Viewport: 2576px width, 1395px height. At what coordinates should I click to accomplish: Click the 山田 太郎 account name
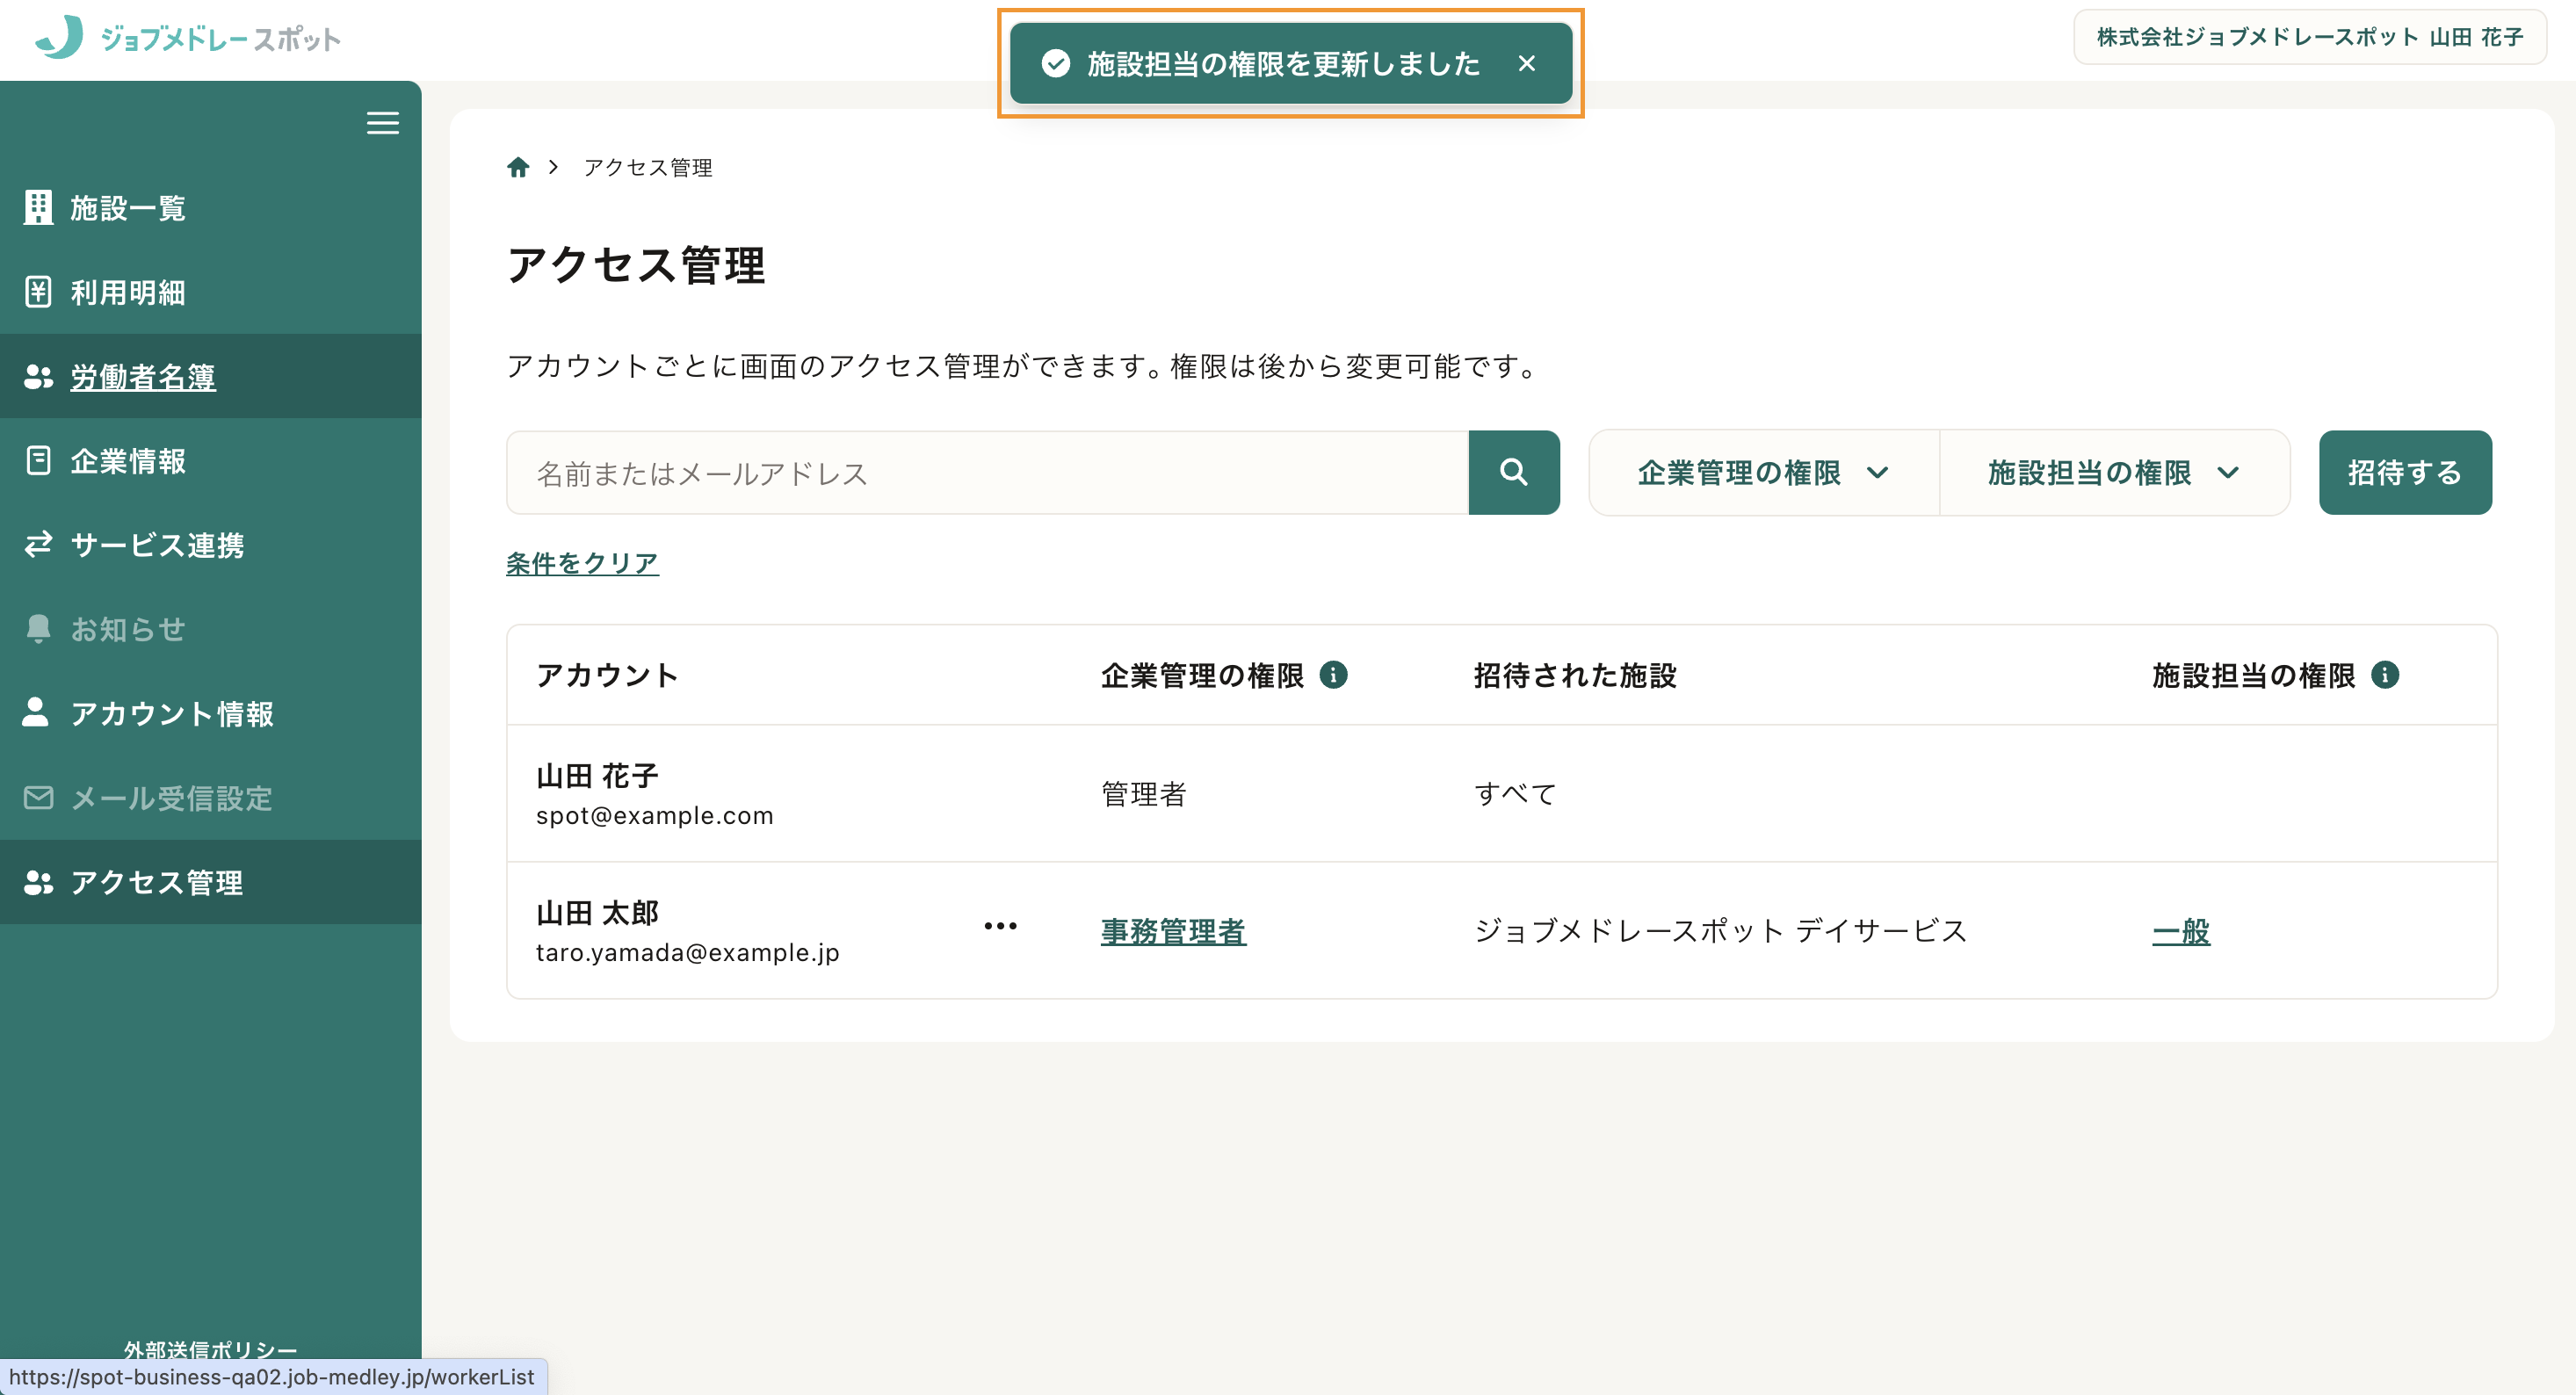click(597, 913)
